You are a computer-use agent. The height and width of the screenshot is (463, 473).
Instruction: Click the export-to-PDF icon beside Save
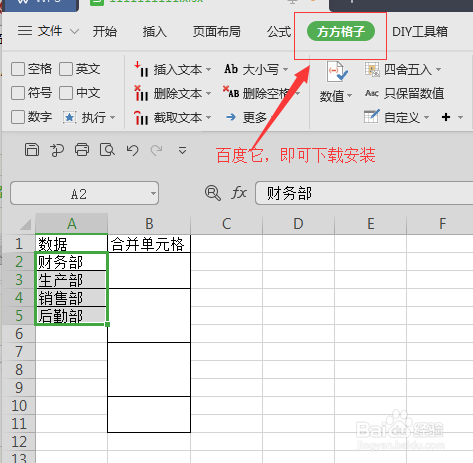click(x=57, y=150)
